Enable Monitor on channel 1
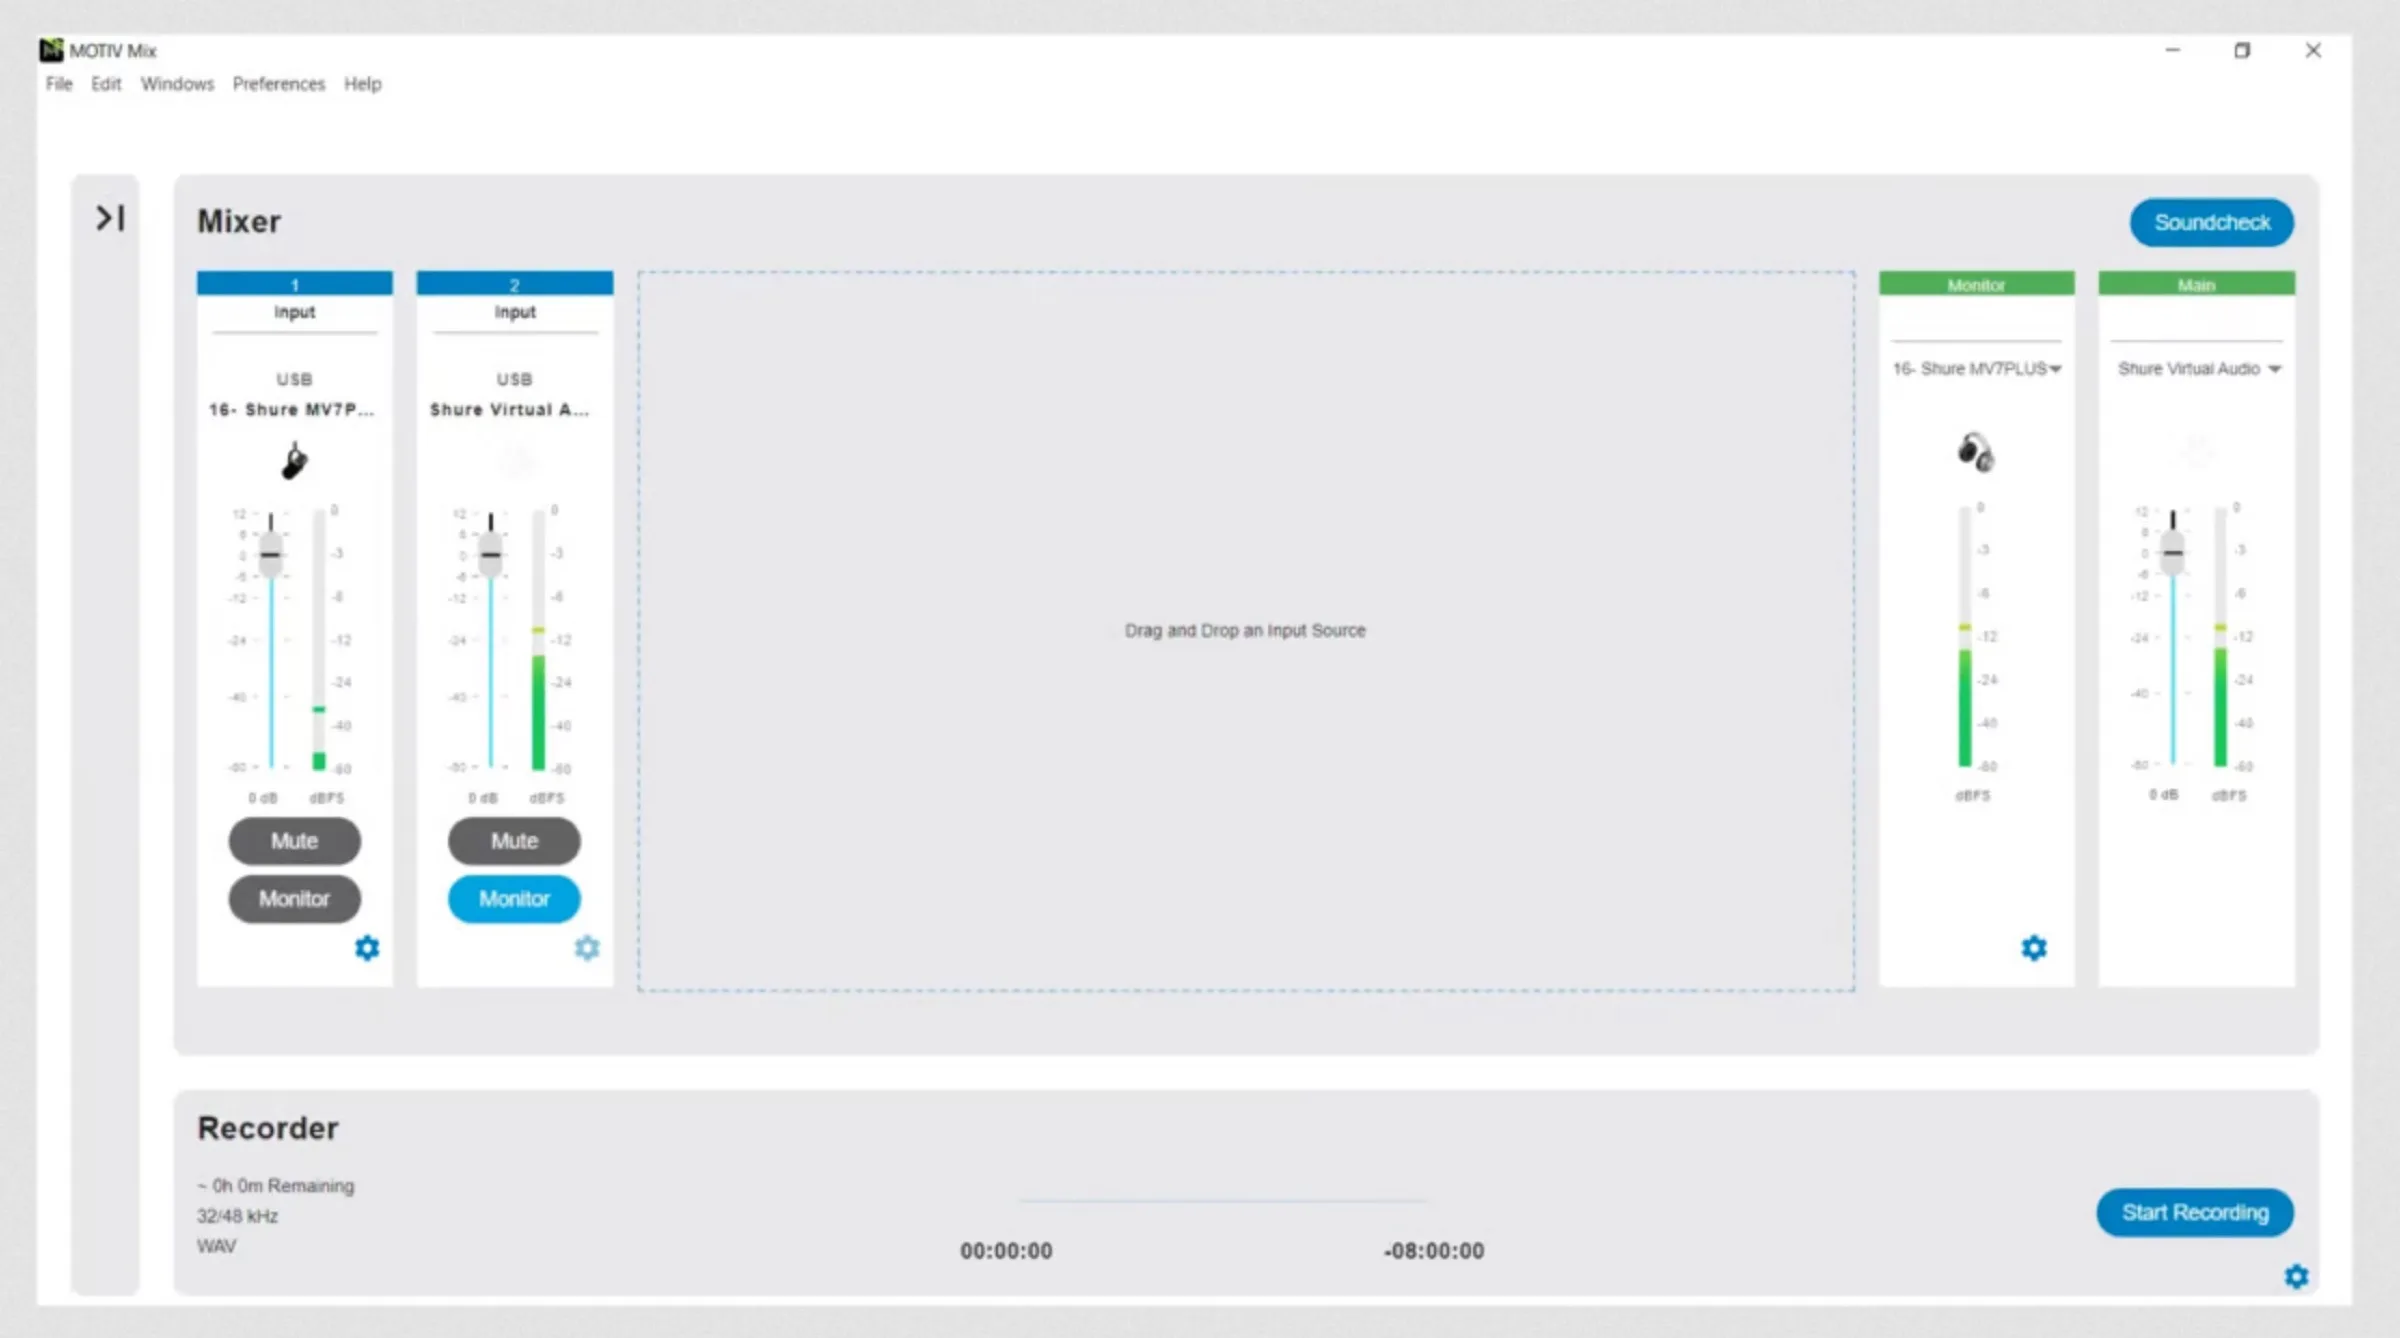Image resolution: width=2400 pixels, height=1338 pixels. 294,899
